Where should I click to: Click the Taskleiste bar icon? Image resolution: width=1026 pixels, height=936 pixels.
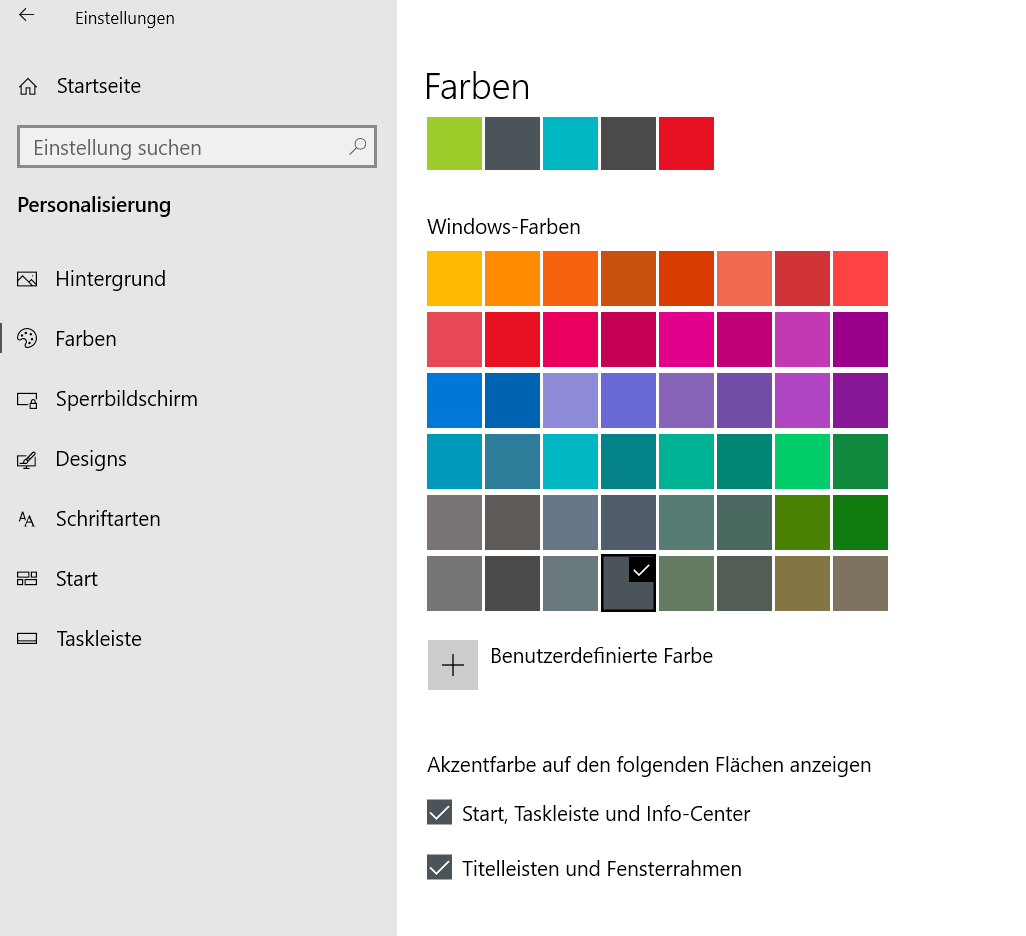27,639
